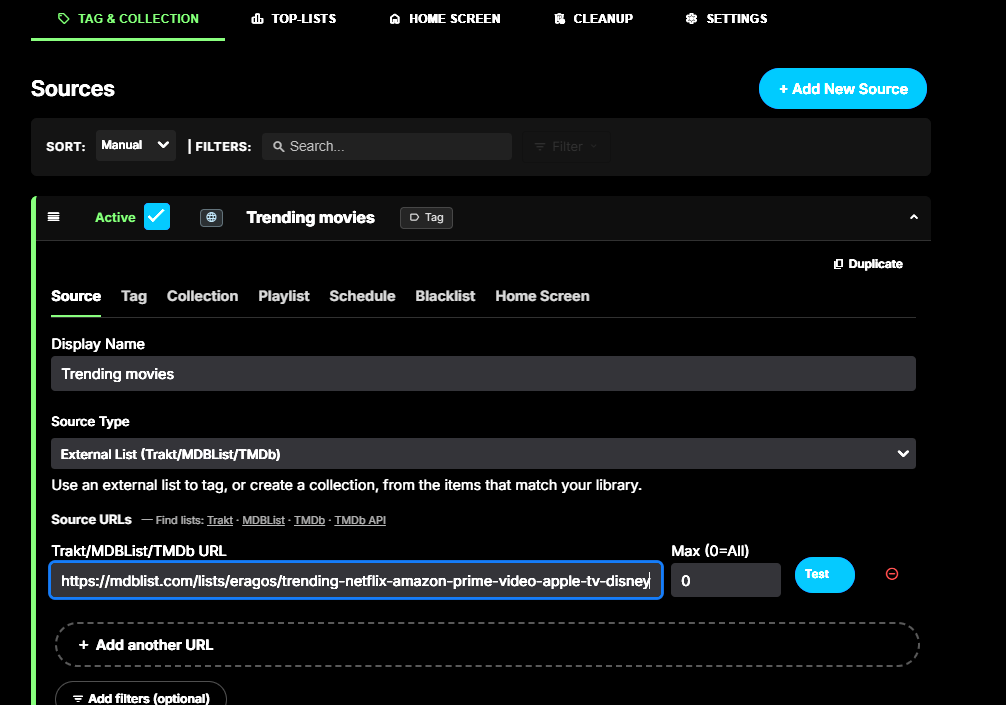Click the Add New Source button

tap(843, 89)
